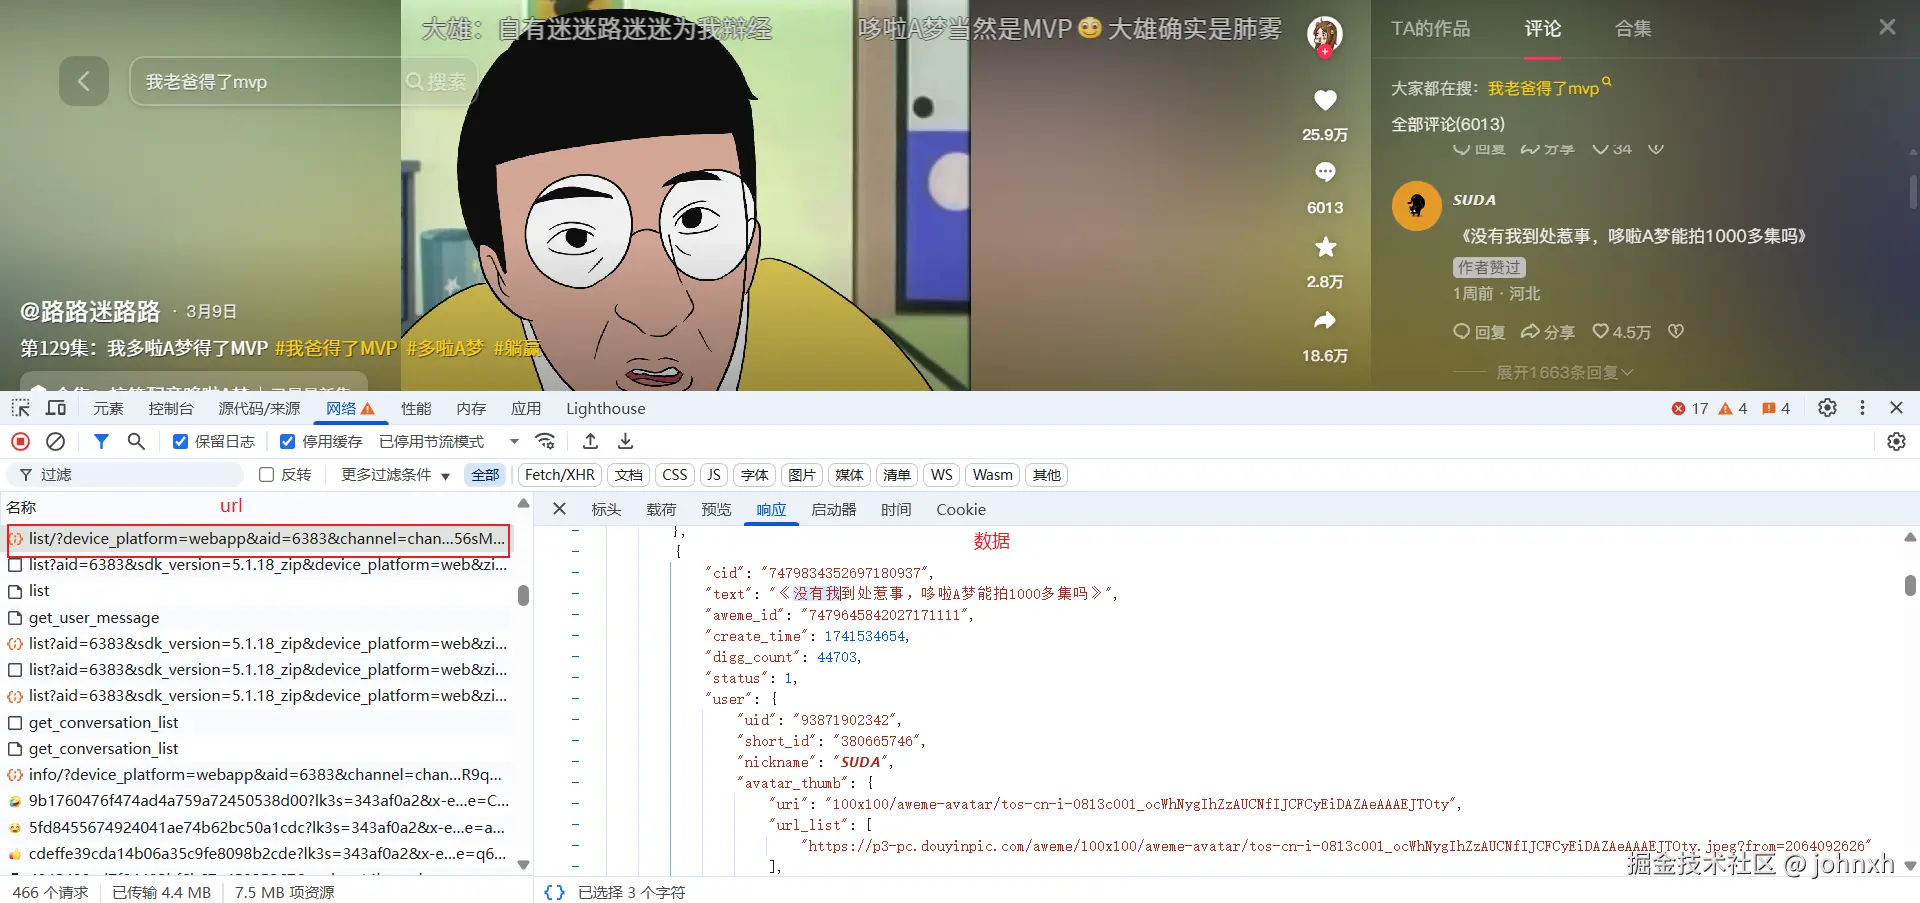Viewport: 1920px width, 903px height.
Task: Filter requests by WS
Action: coord(941,475)
